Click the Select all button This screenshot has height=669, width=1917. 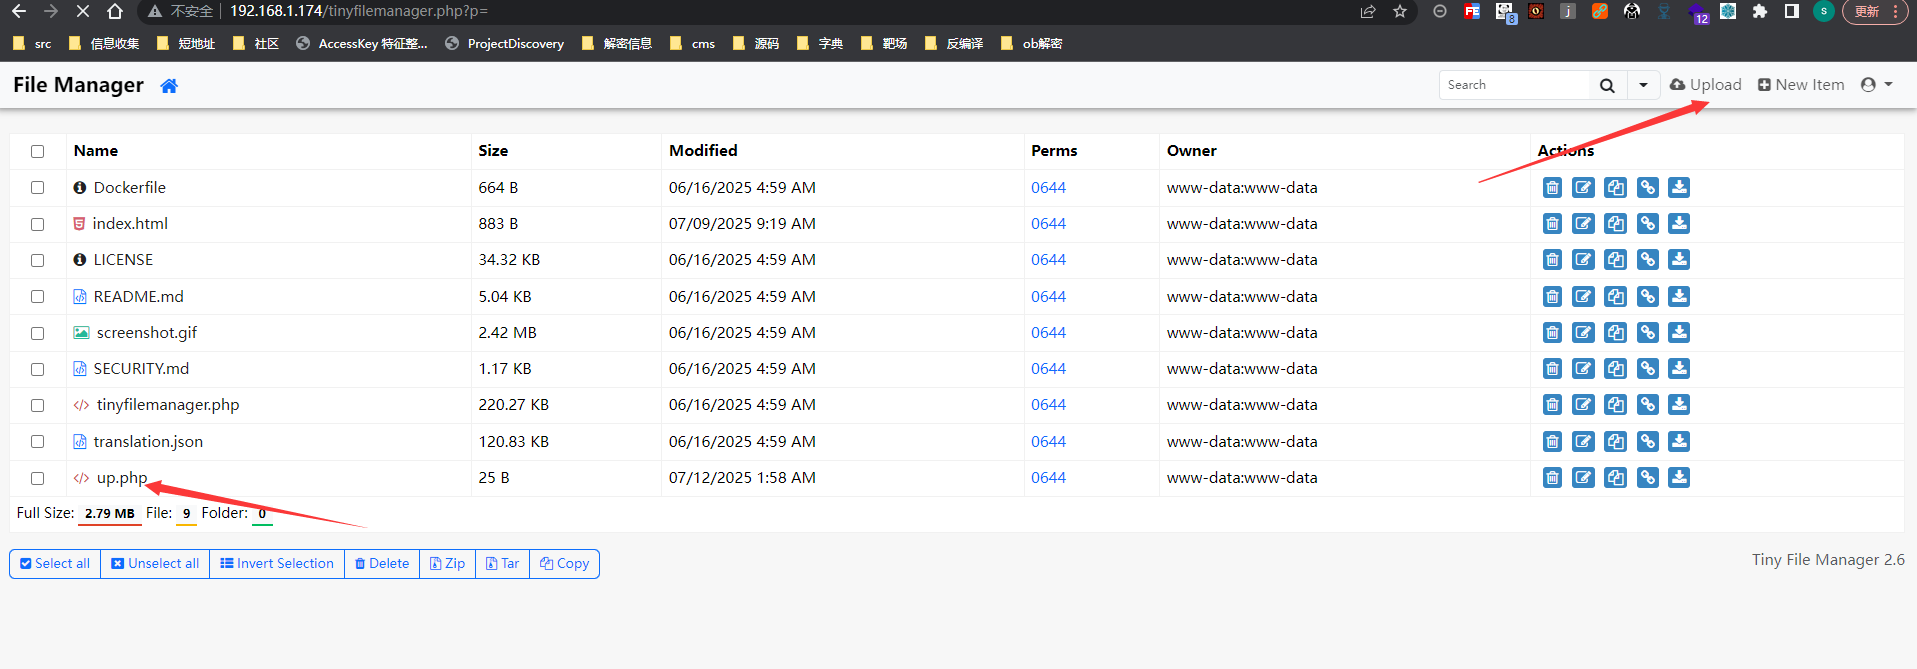pyautogui.click(x=55, y=564)
